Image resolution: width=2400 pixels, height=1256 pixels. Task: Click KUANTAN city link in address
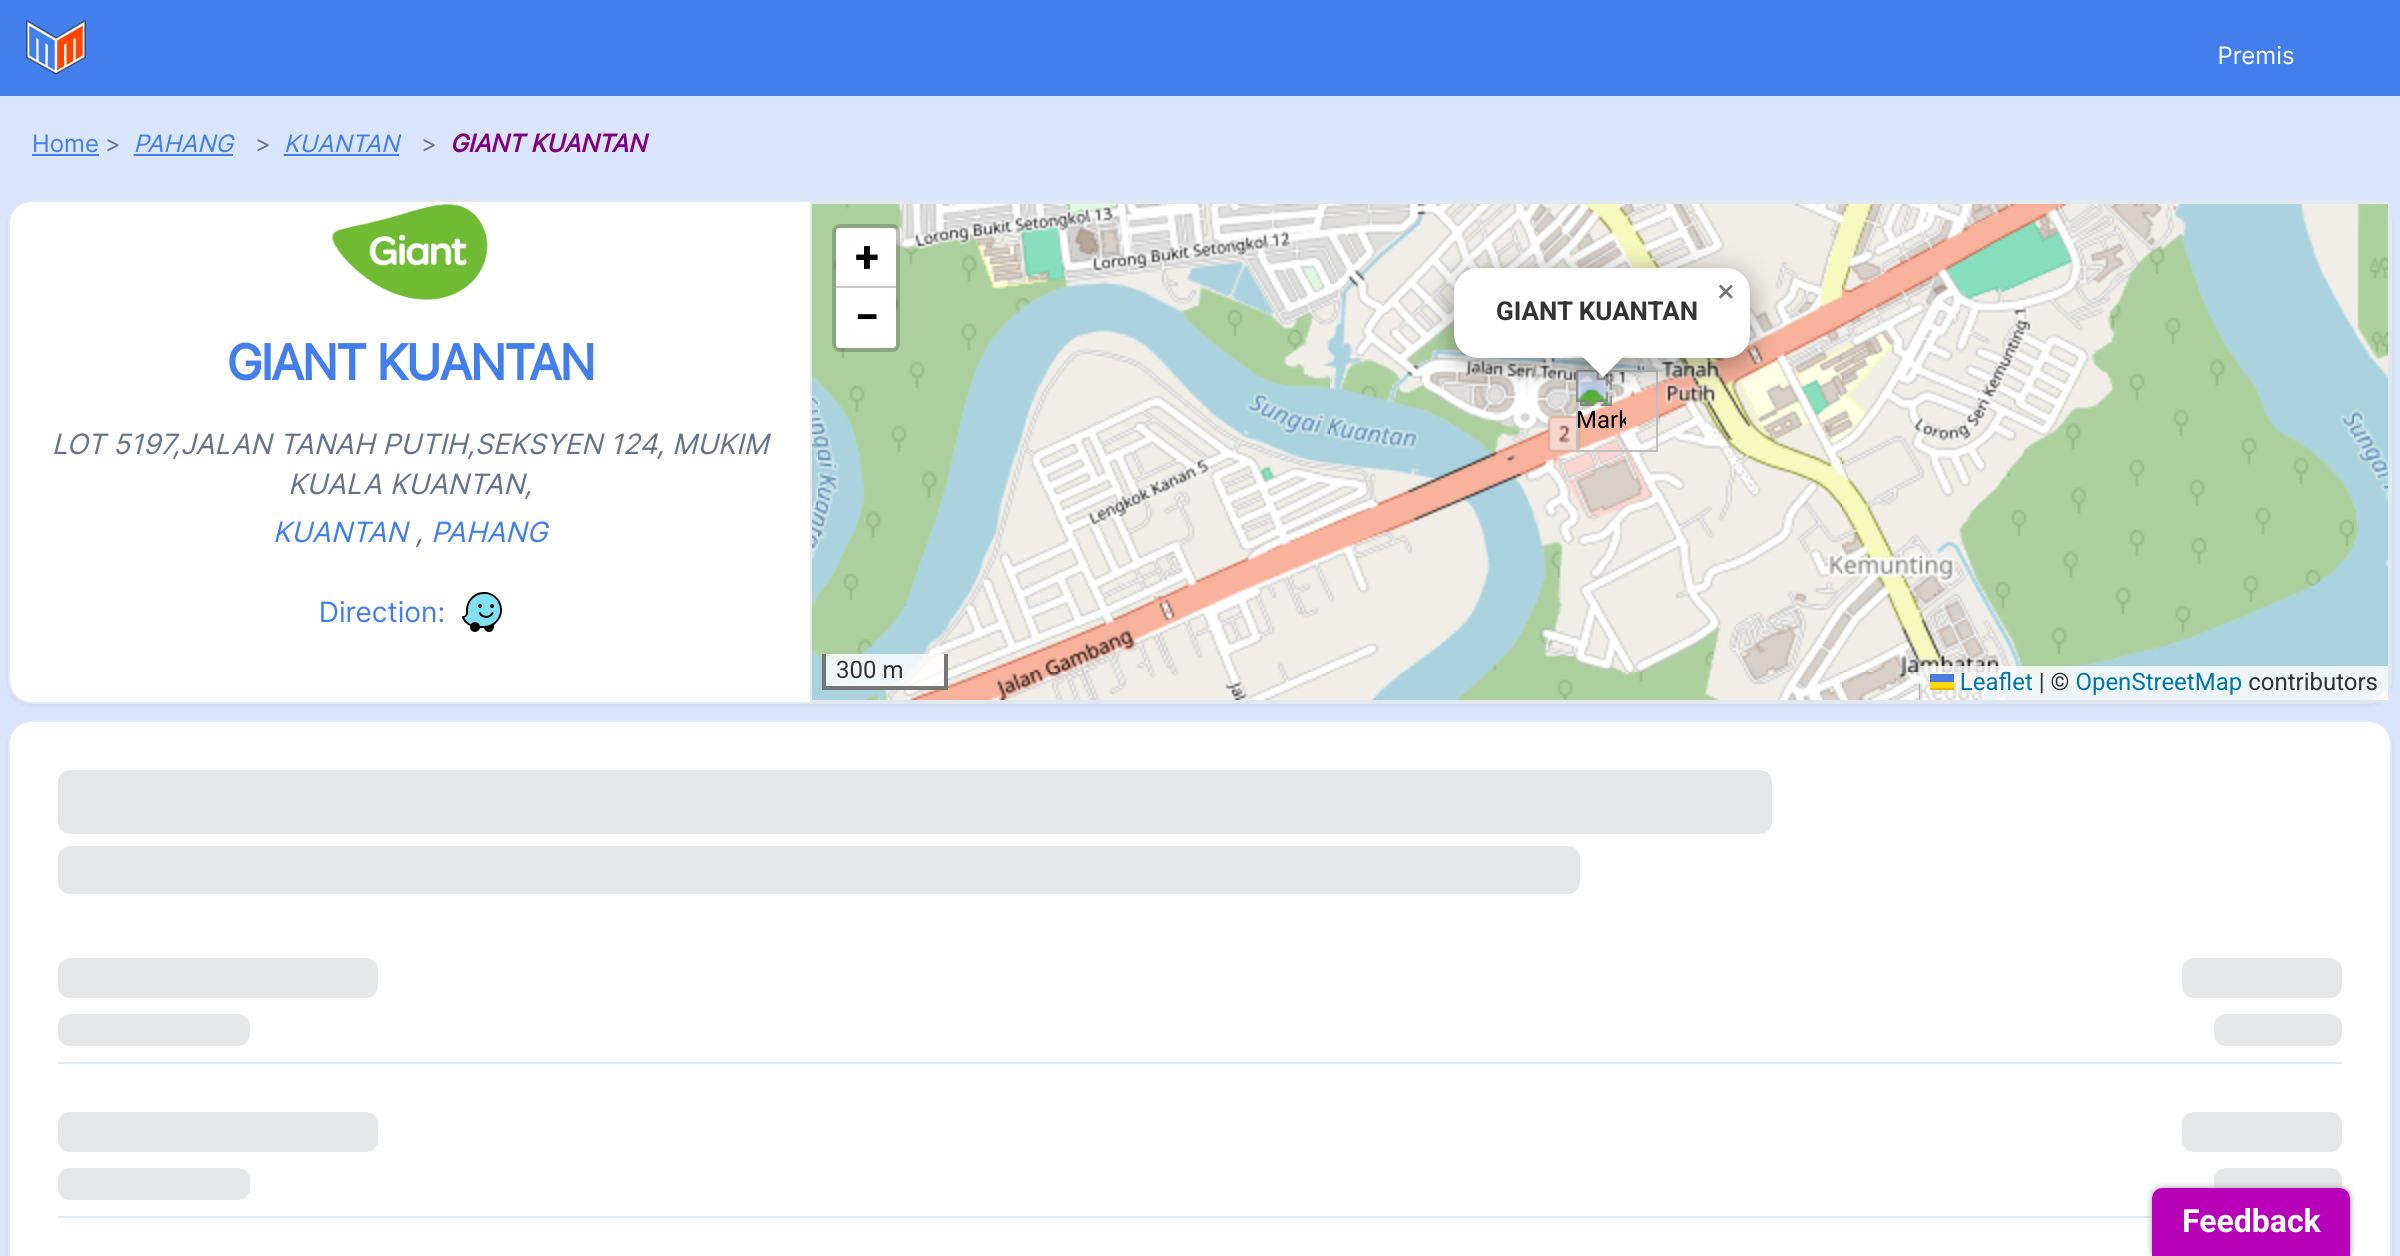click(342, 532)
